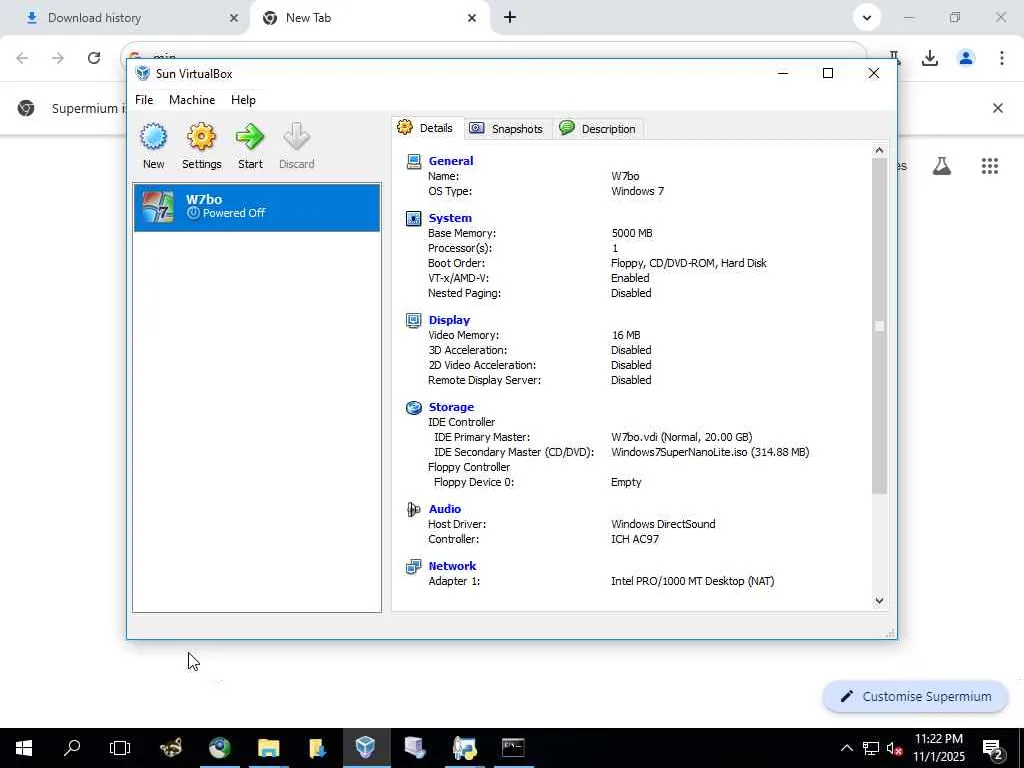Select the Download history browser tab

[124, 18]
